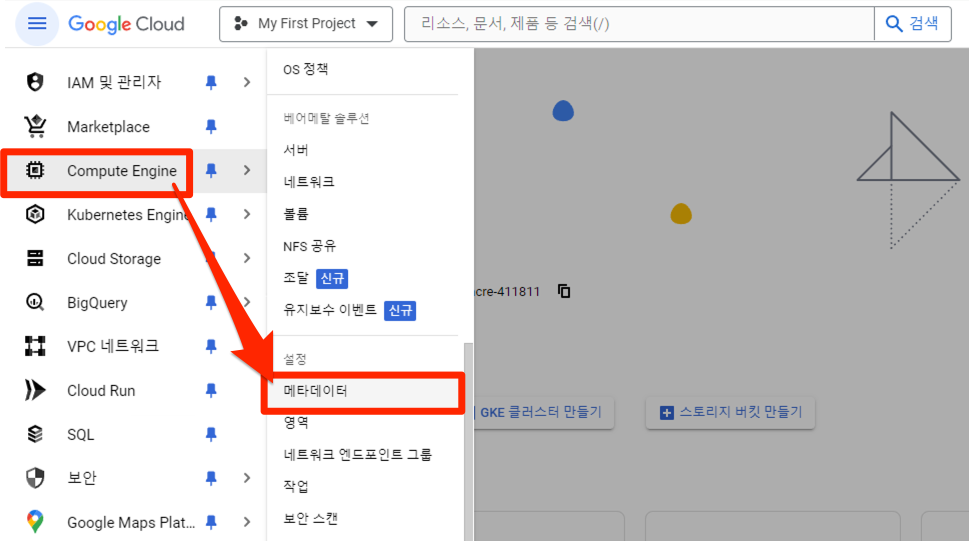The width and height of the screenshot is (969, 541).
Task: Click the Google Cloud logo
Action: [126, 24]
